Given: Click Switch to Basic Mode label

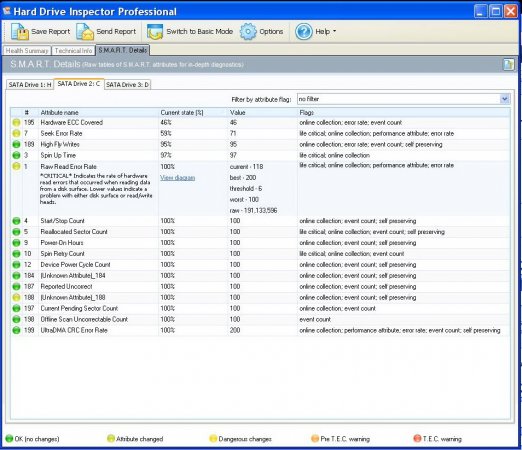Looking at the screenshot, I should [x=200, y=32].
